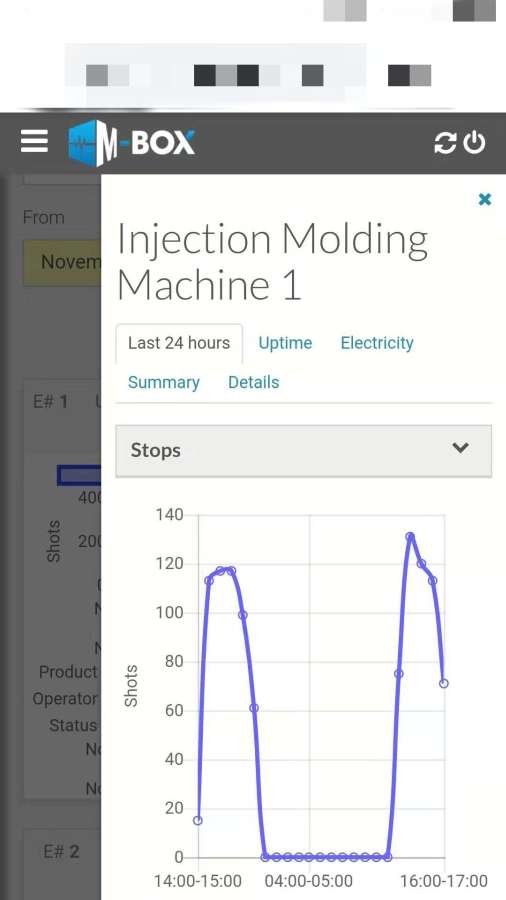This screenshot has height=900, width=506.
Task: Select the E# 2 machine card
Action: pos(63,863)
